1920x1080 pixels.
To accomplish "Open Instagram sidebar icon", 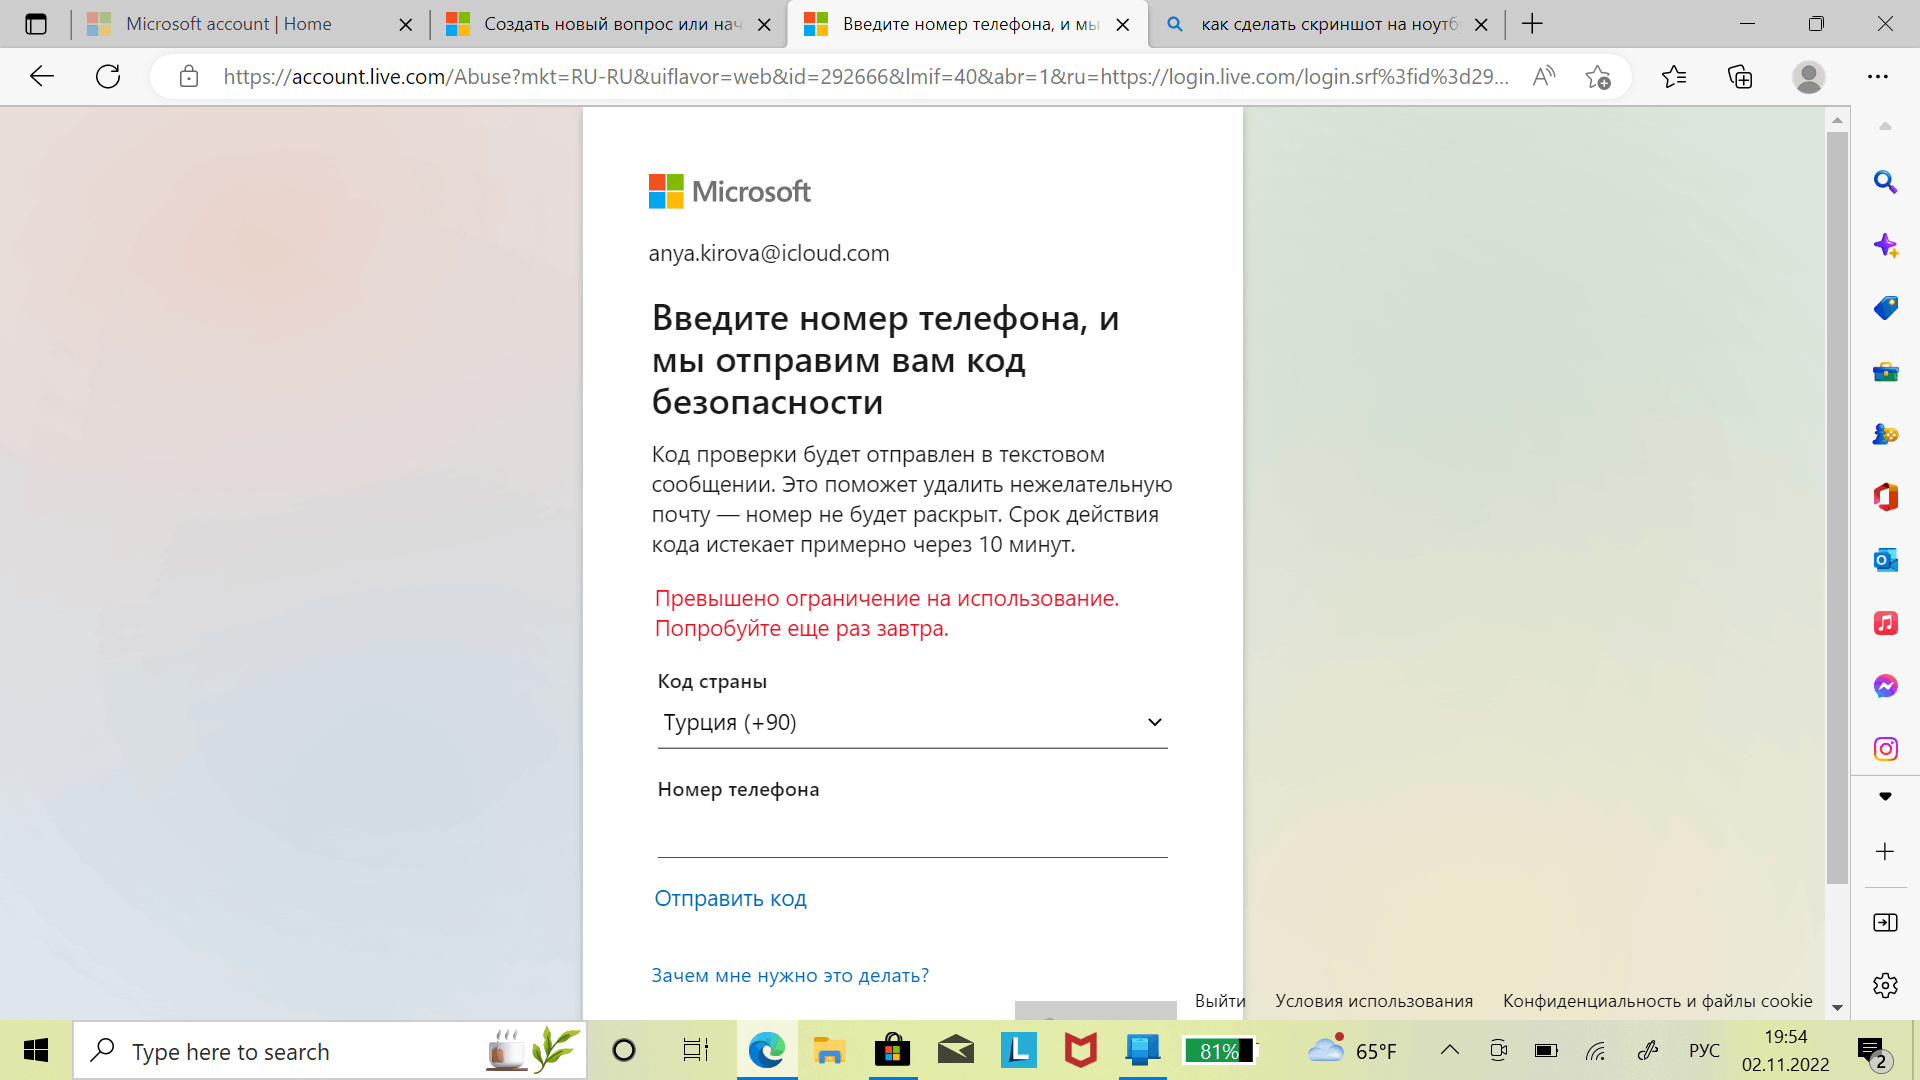I will click(1887, 749).
